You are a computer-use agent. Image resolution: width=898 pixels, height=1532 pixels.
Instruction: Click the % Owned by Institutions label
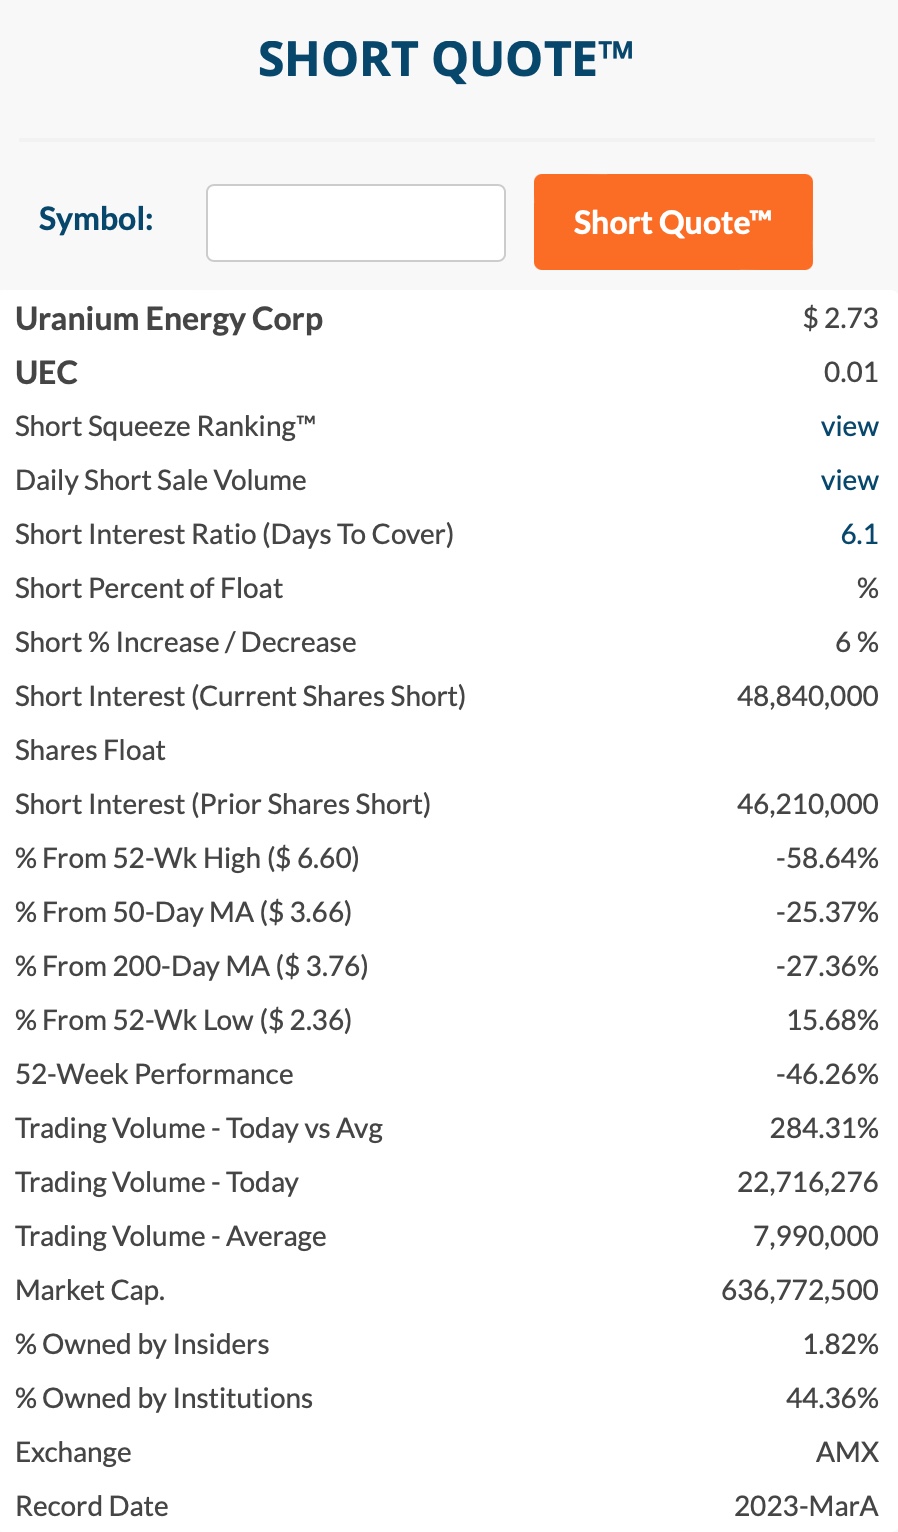[x=164, y=1399]
